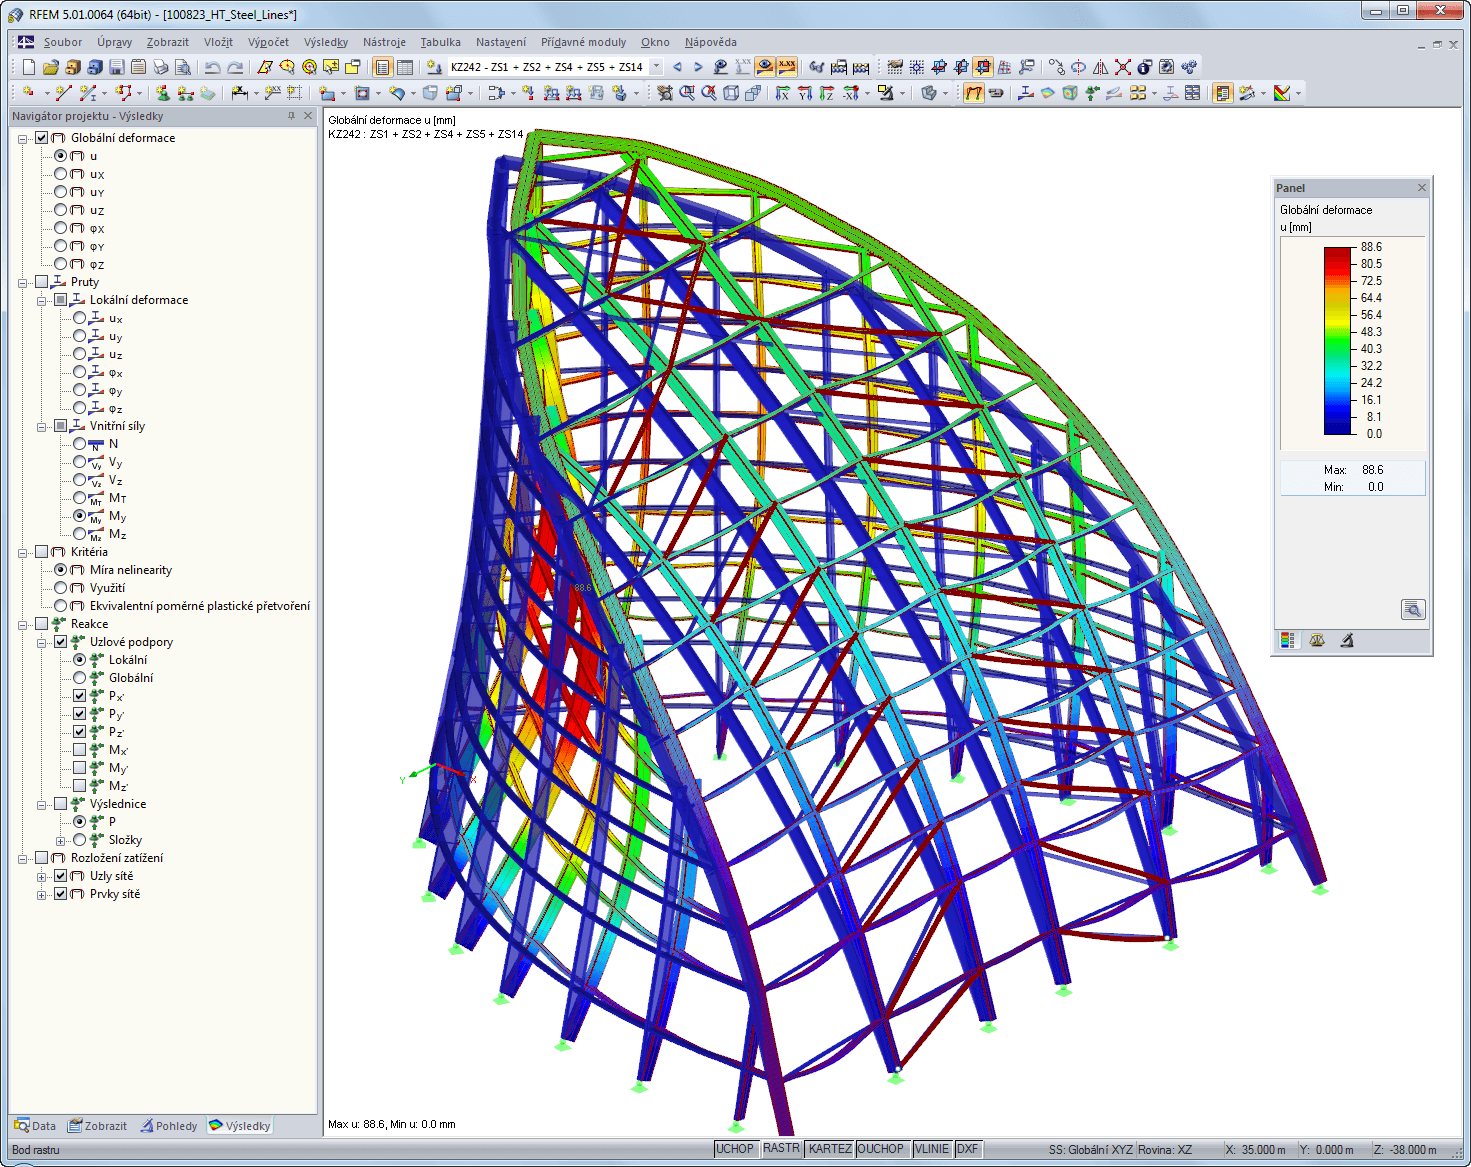Open an existing project file

coord(51,66)
